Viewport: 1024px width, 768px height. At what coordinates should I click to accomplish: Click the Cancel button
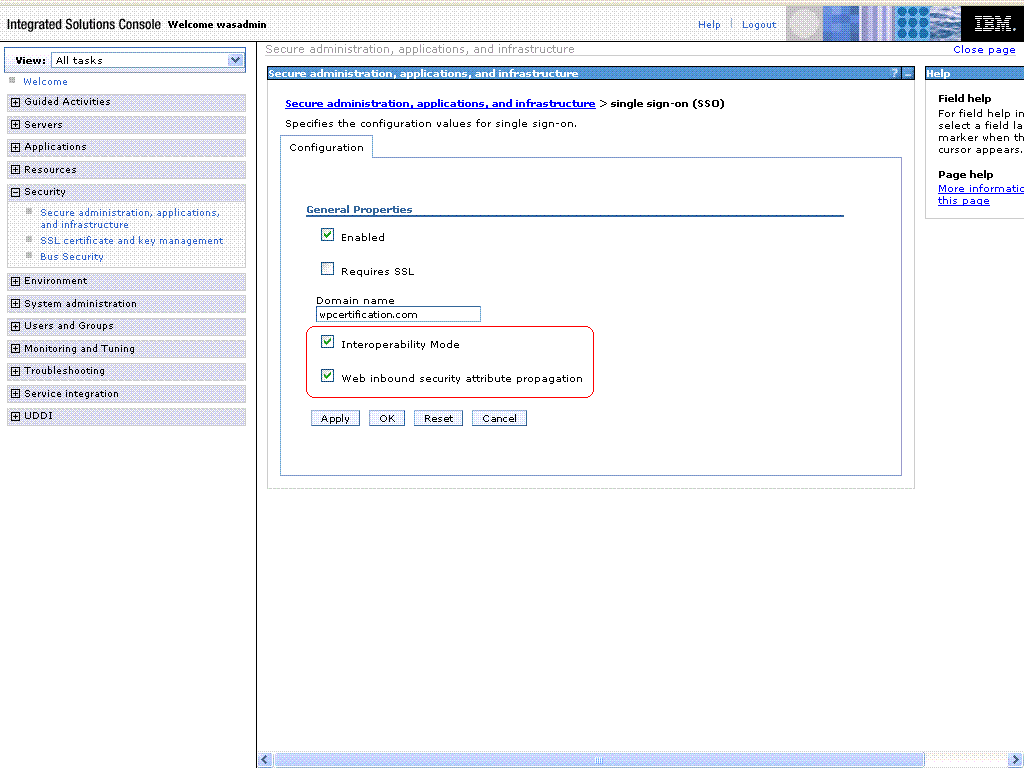pyautogui.click(x=499, y=418)
